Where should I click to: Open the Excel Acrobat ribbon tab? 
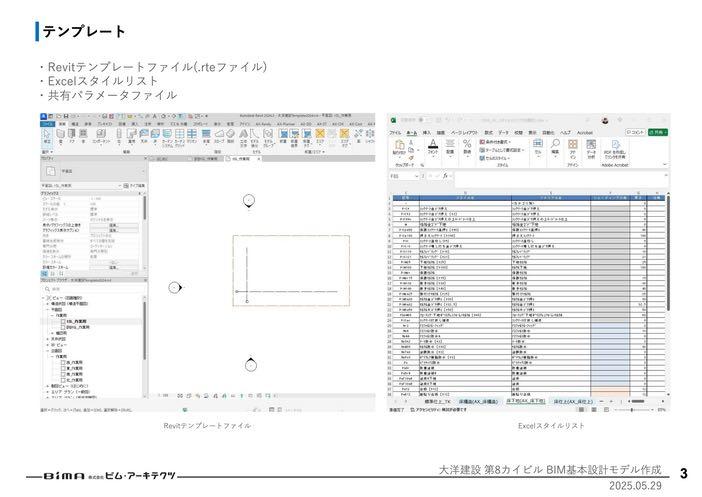[585, 133]
